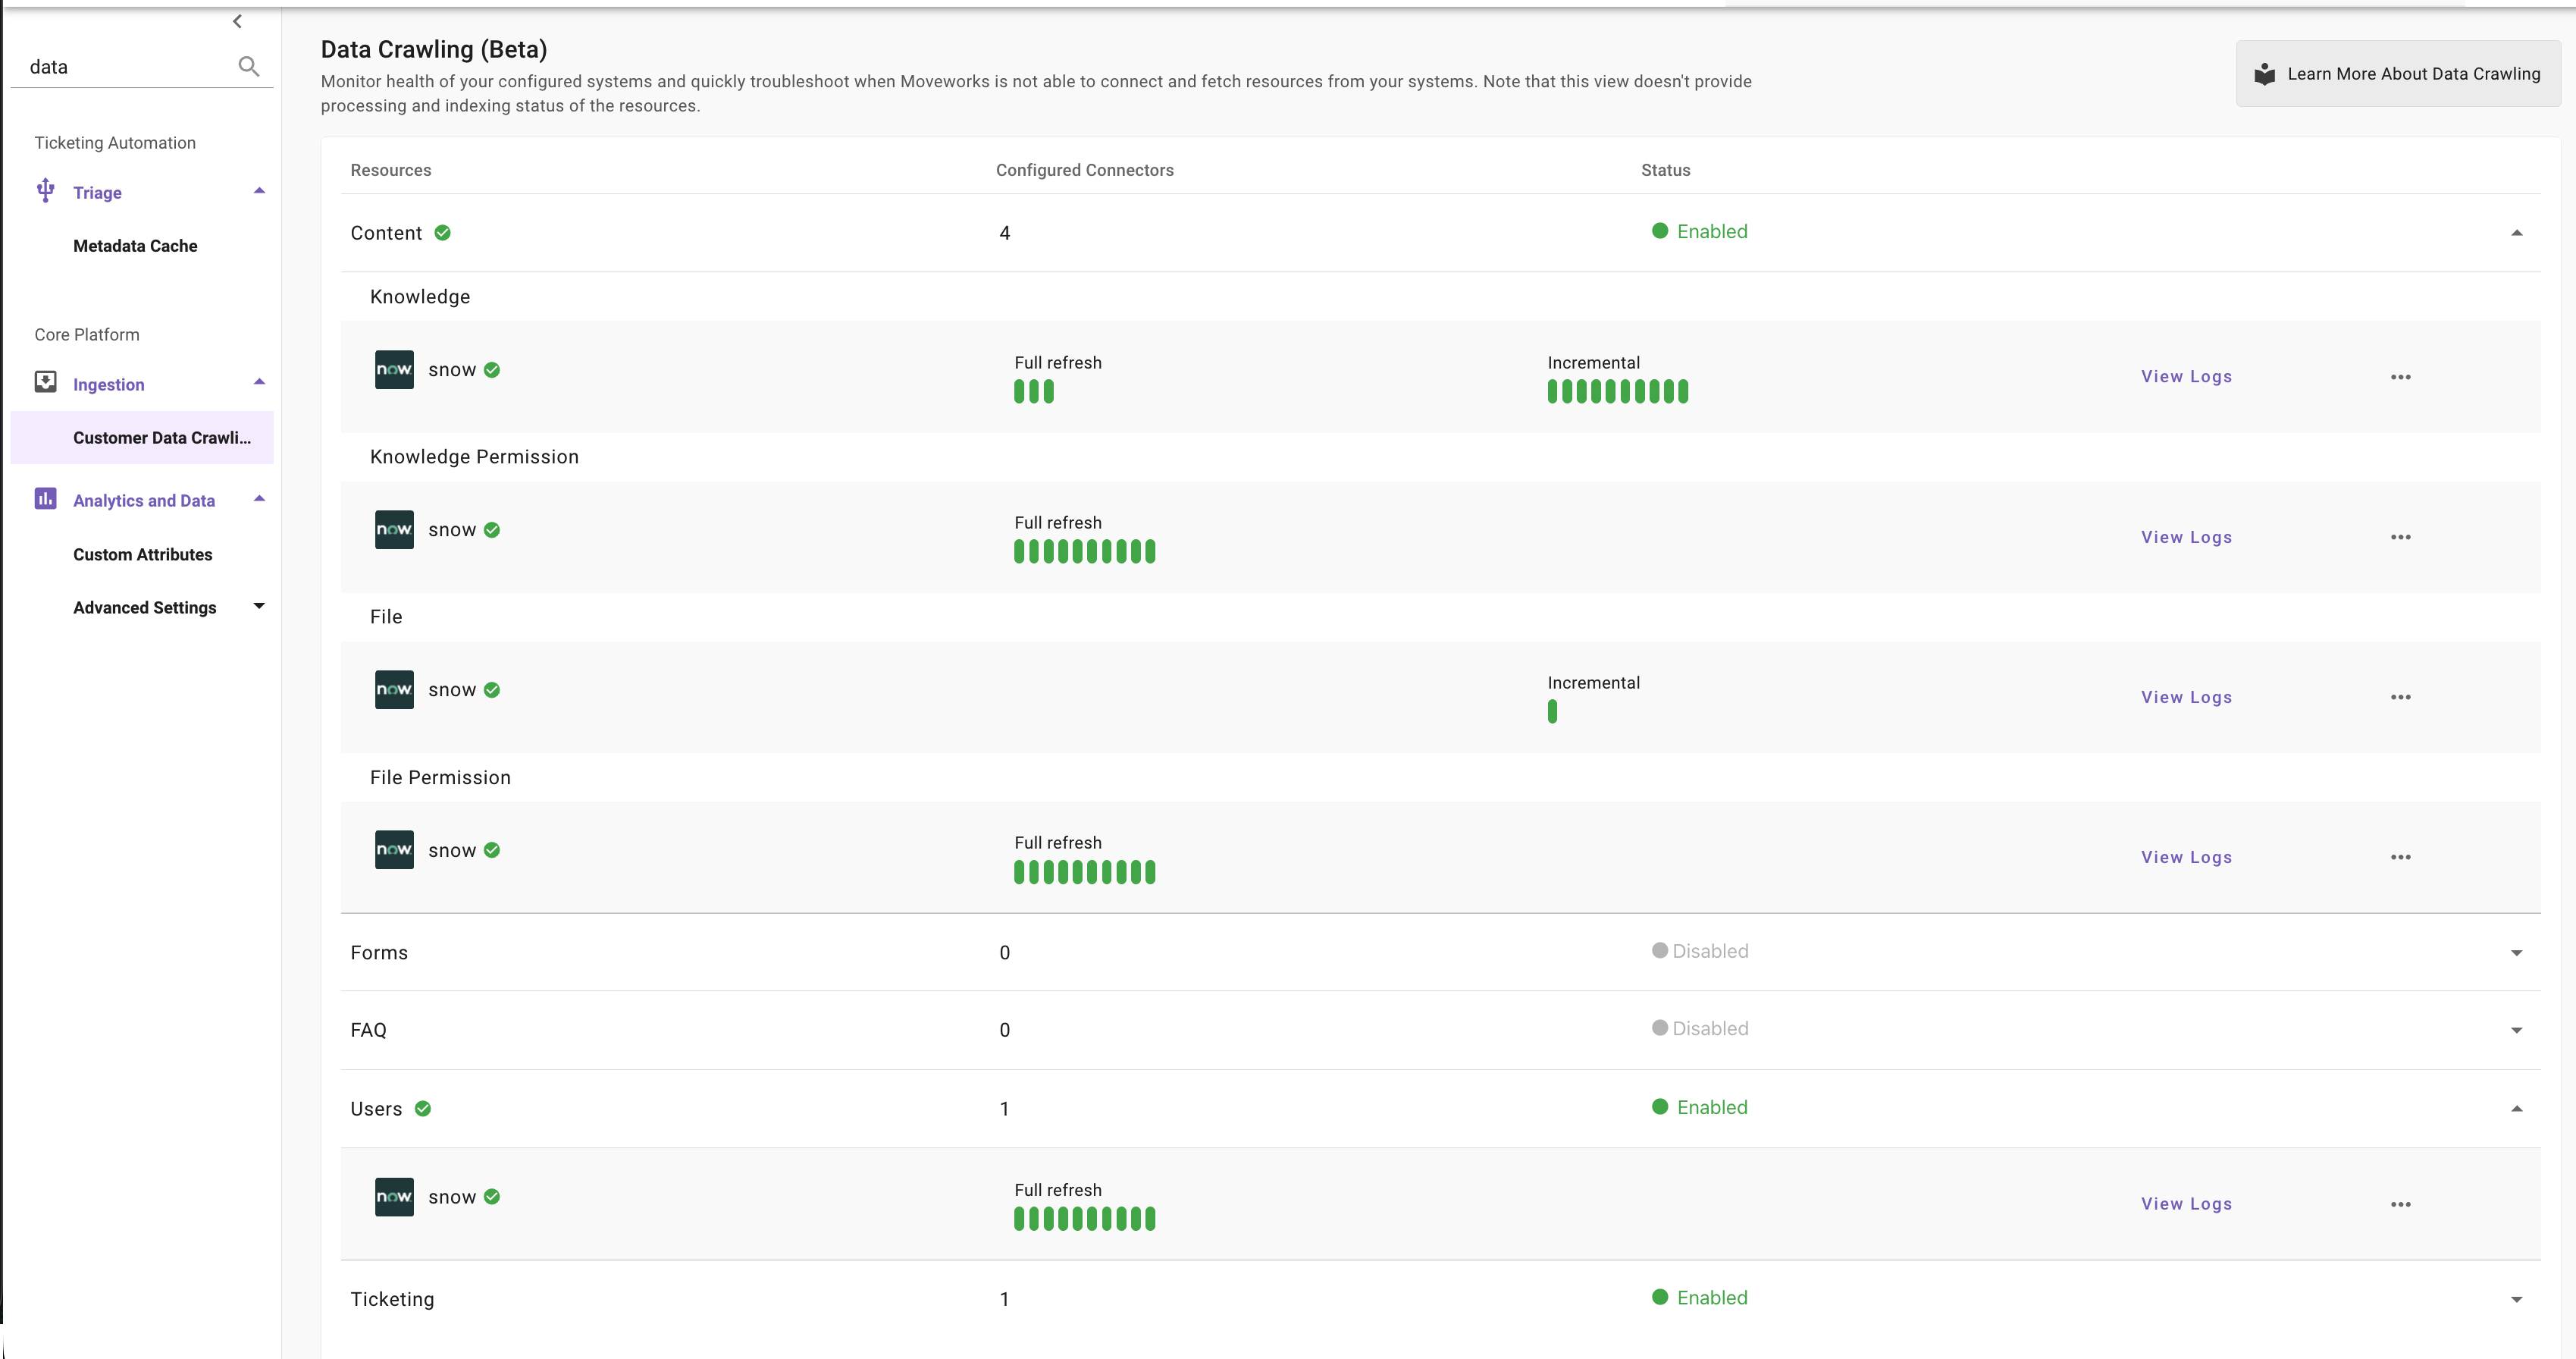Screen dimensions: 2576x1359
Task: Click the Triage fork icon
Action: click(x=45, y=190)
